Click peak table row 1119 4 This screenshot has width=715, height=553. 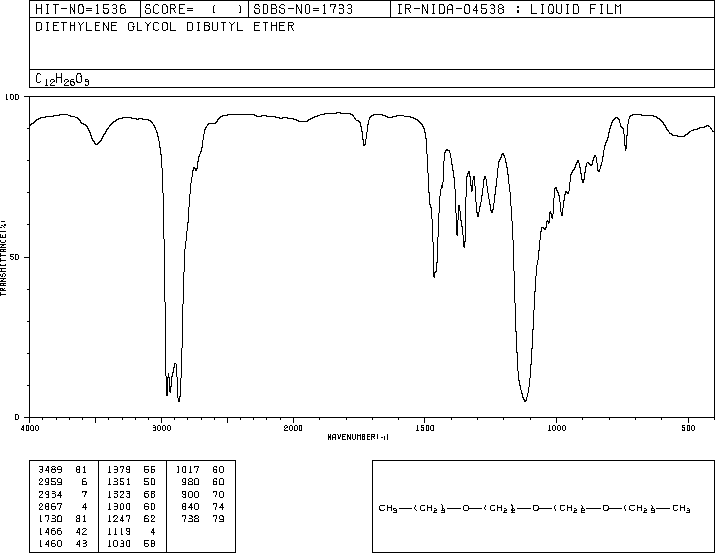[x=131, y=532]
